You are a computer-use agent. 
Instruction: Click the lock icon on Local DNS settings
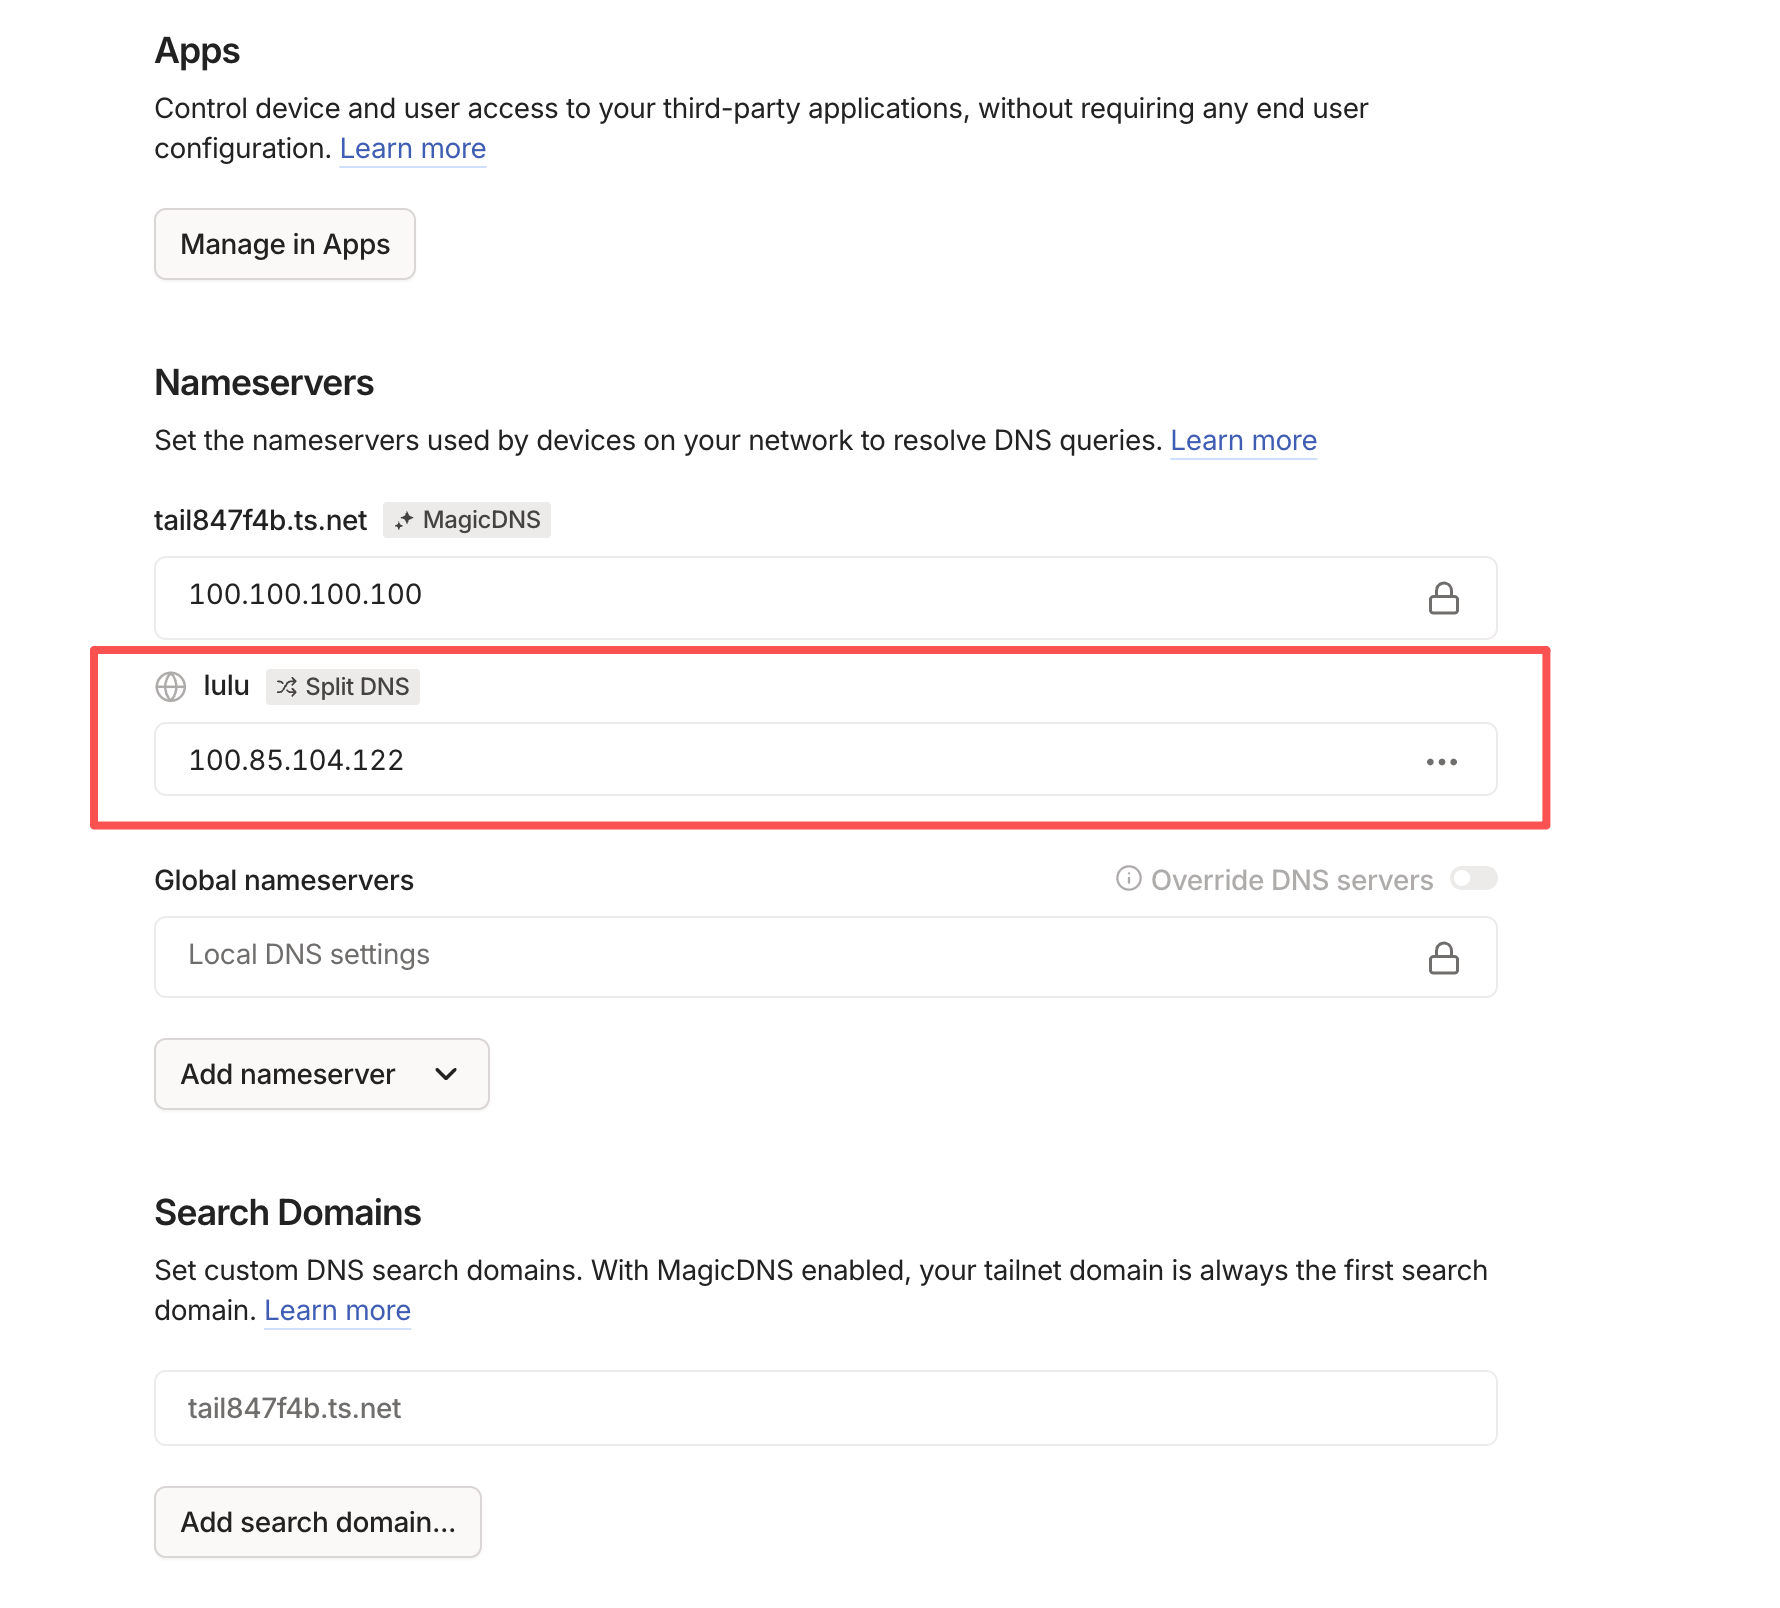tap(1443, 957)
